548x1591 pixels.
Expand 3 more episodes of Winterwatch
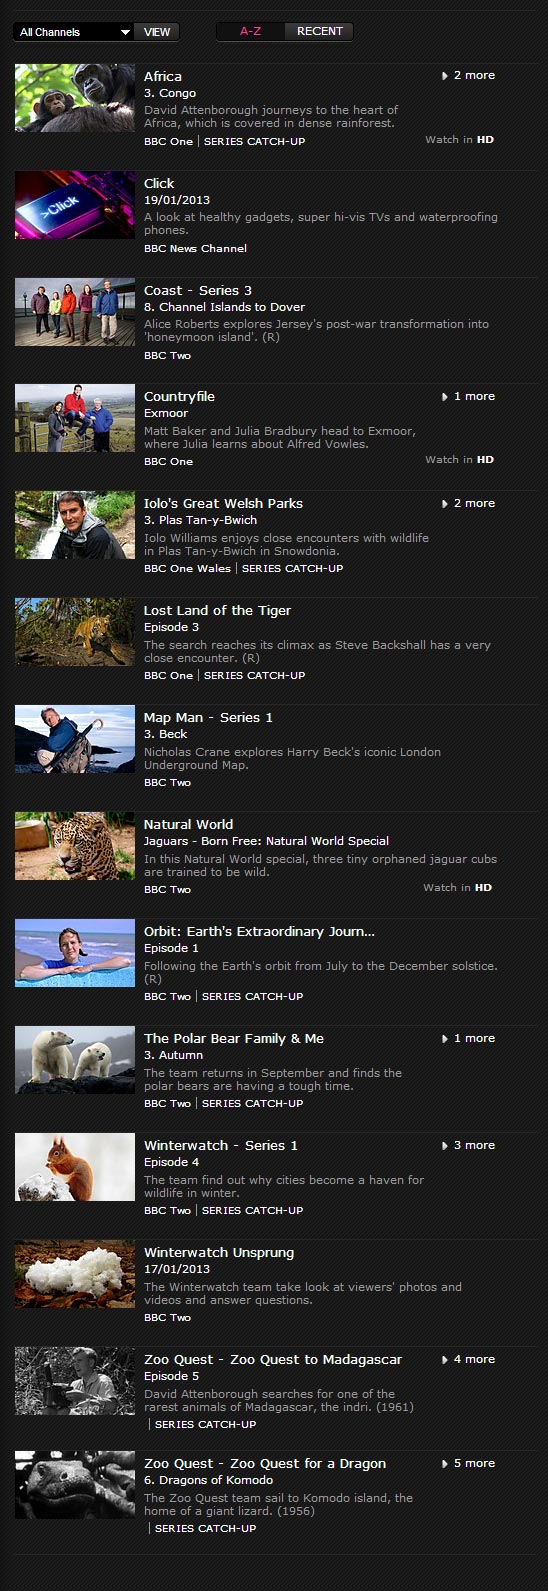468,1145
